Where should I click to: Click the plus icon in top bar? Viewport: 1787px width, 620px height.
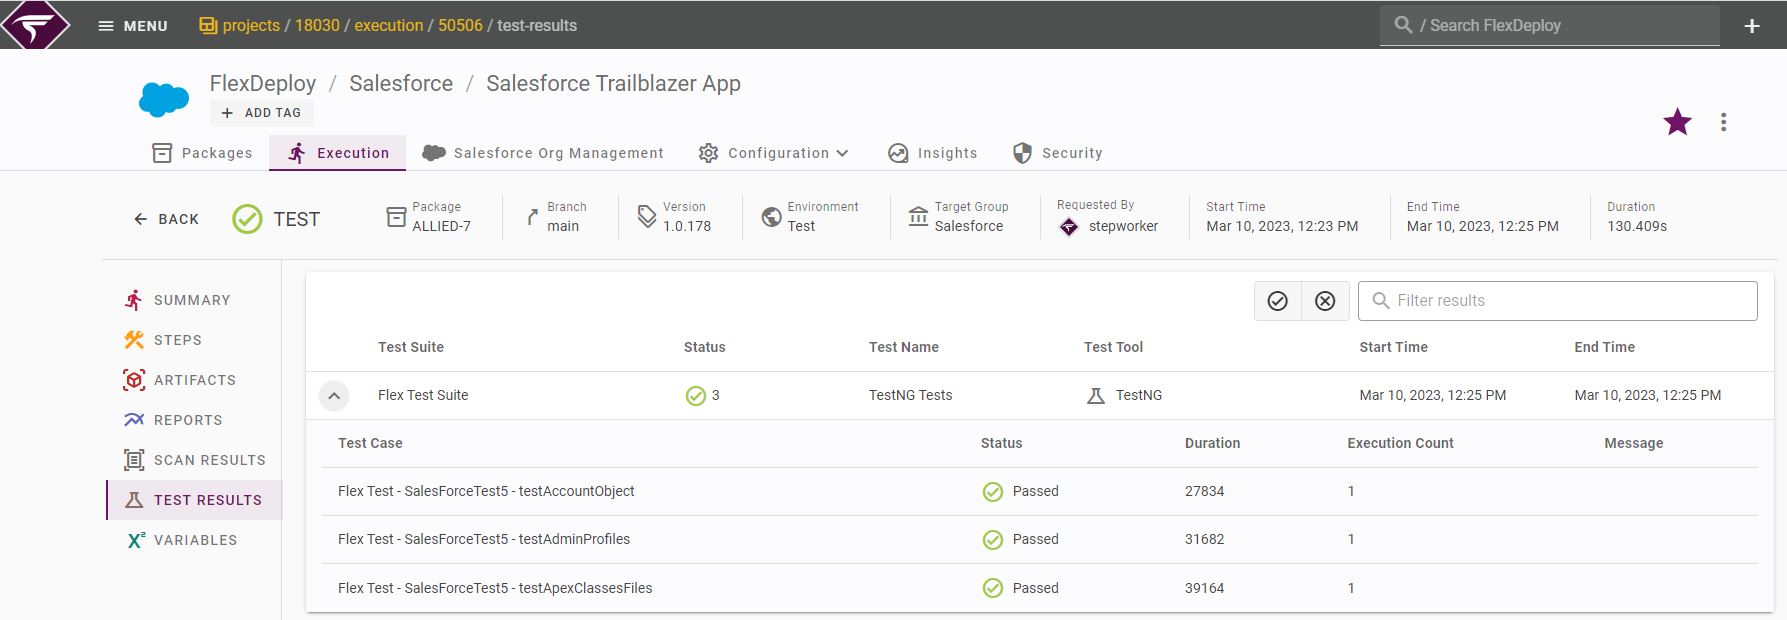pos(1752,26)
